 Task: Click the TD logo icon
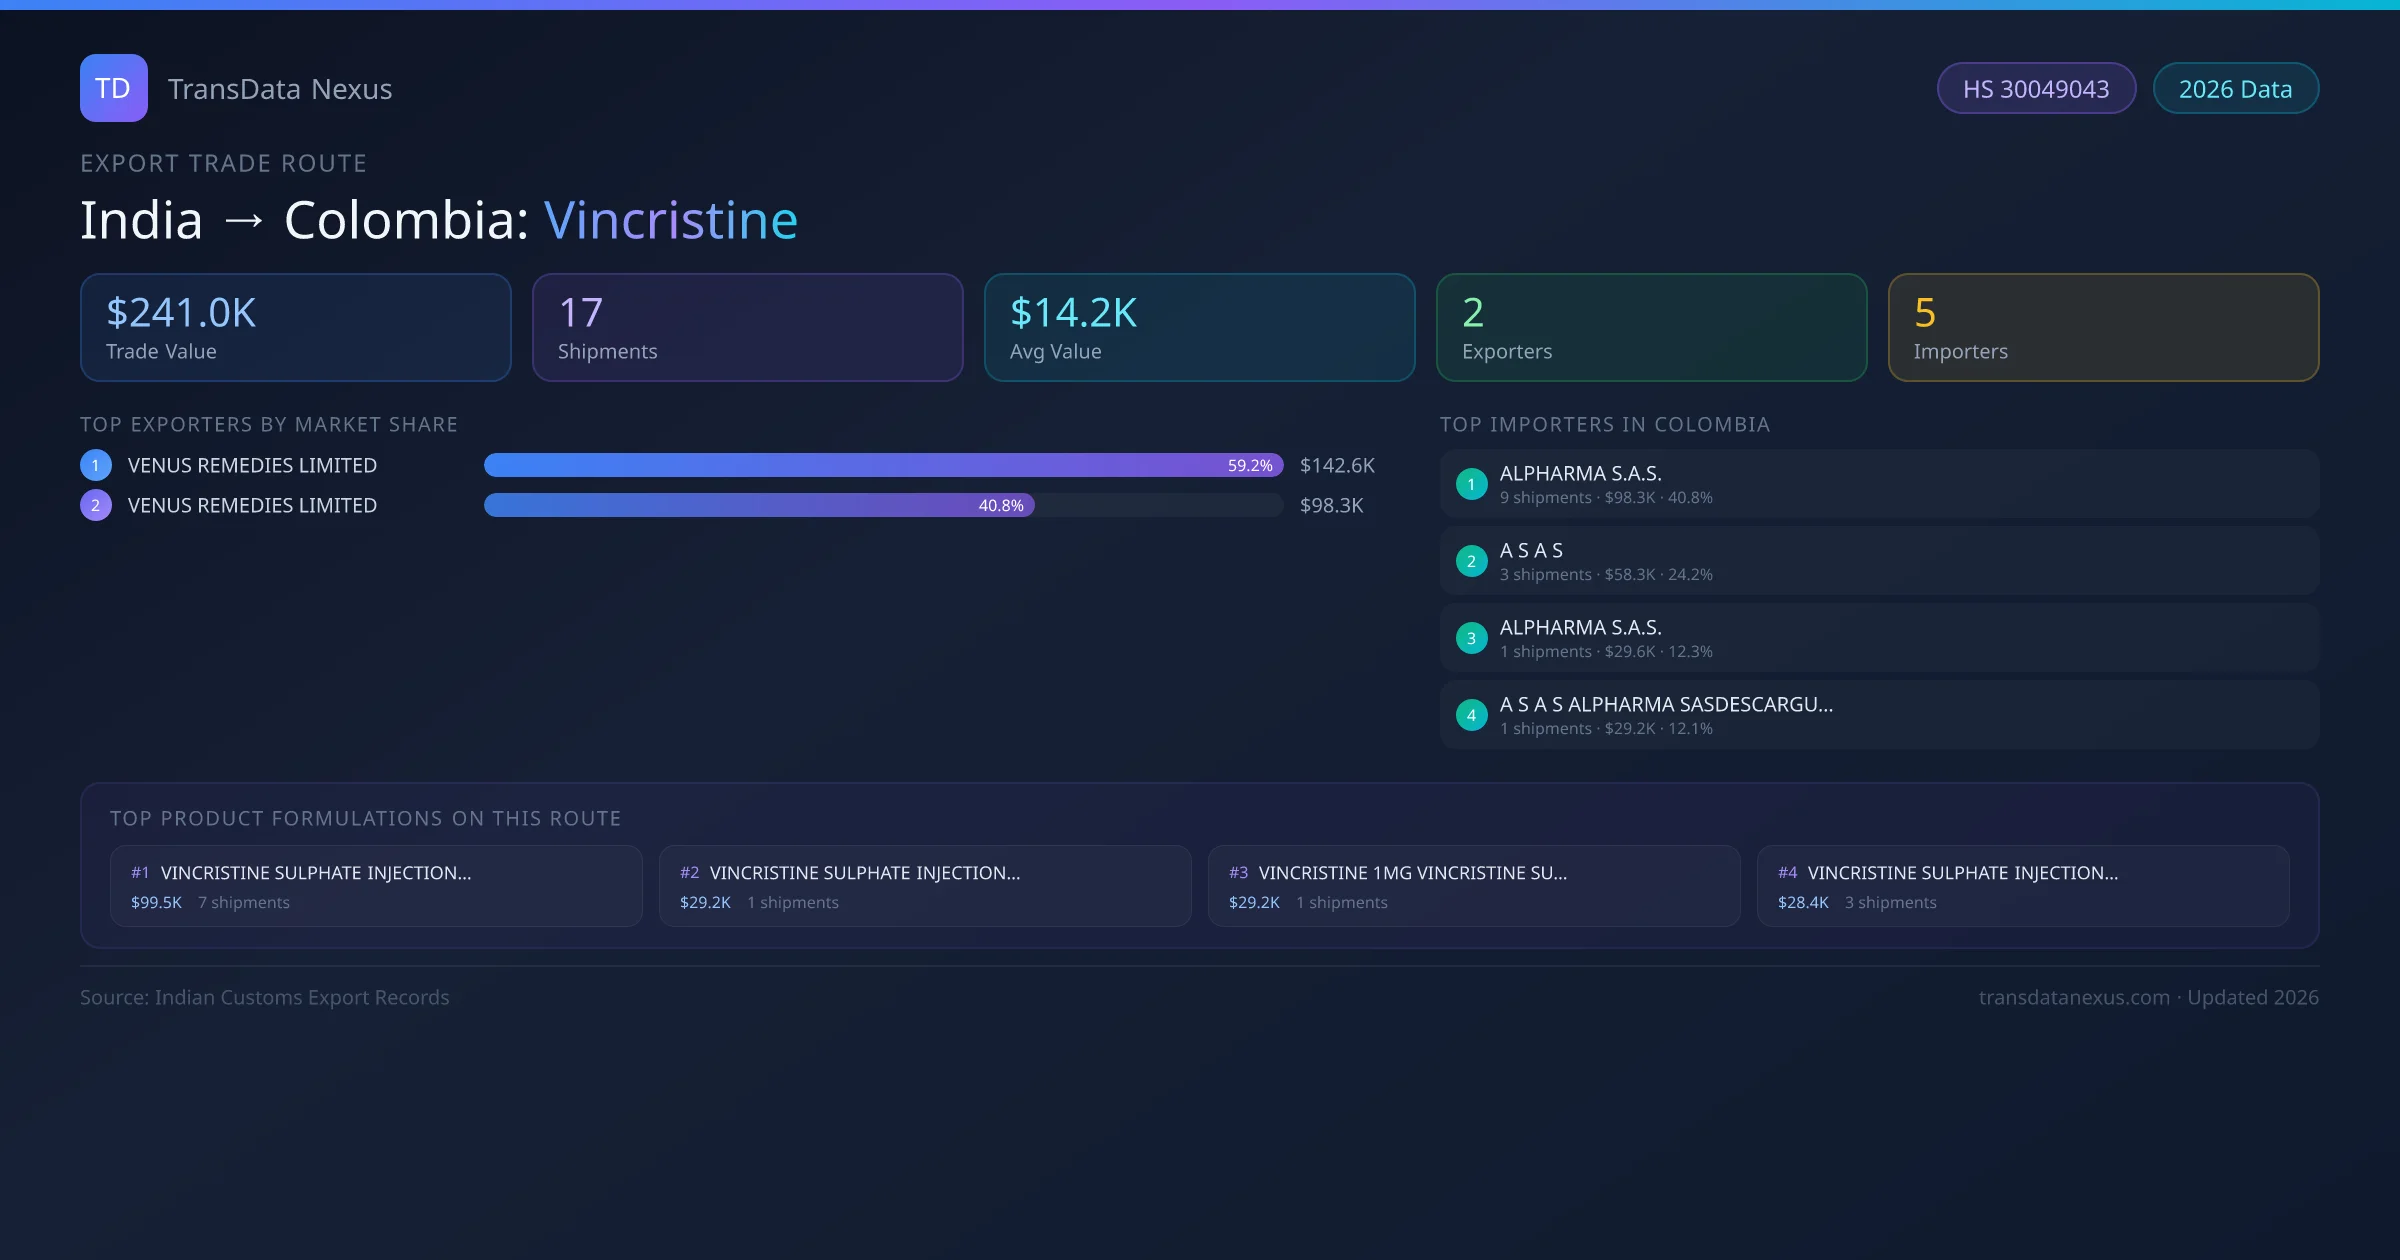point(113,88)
